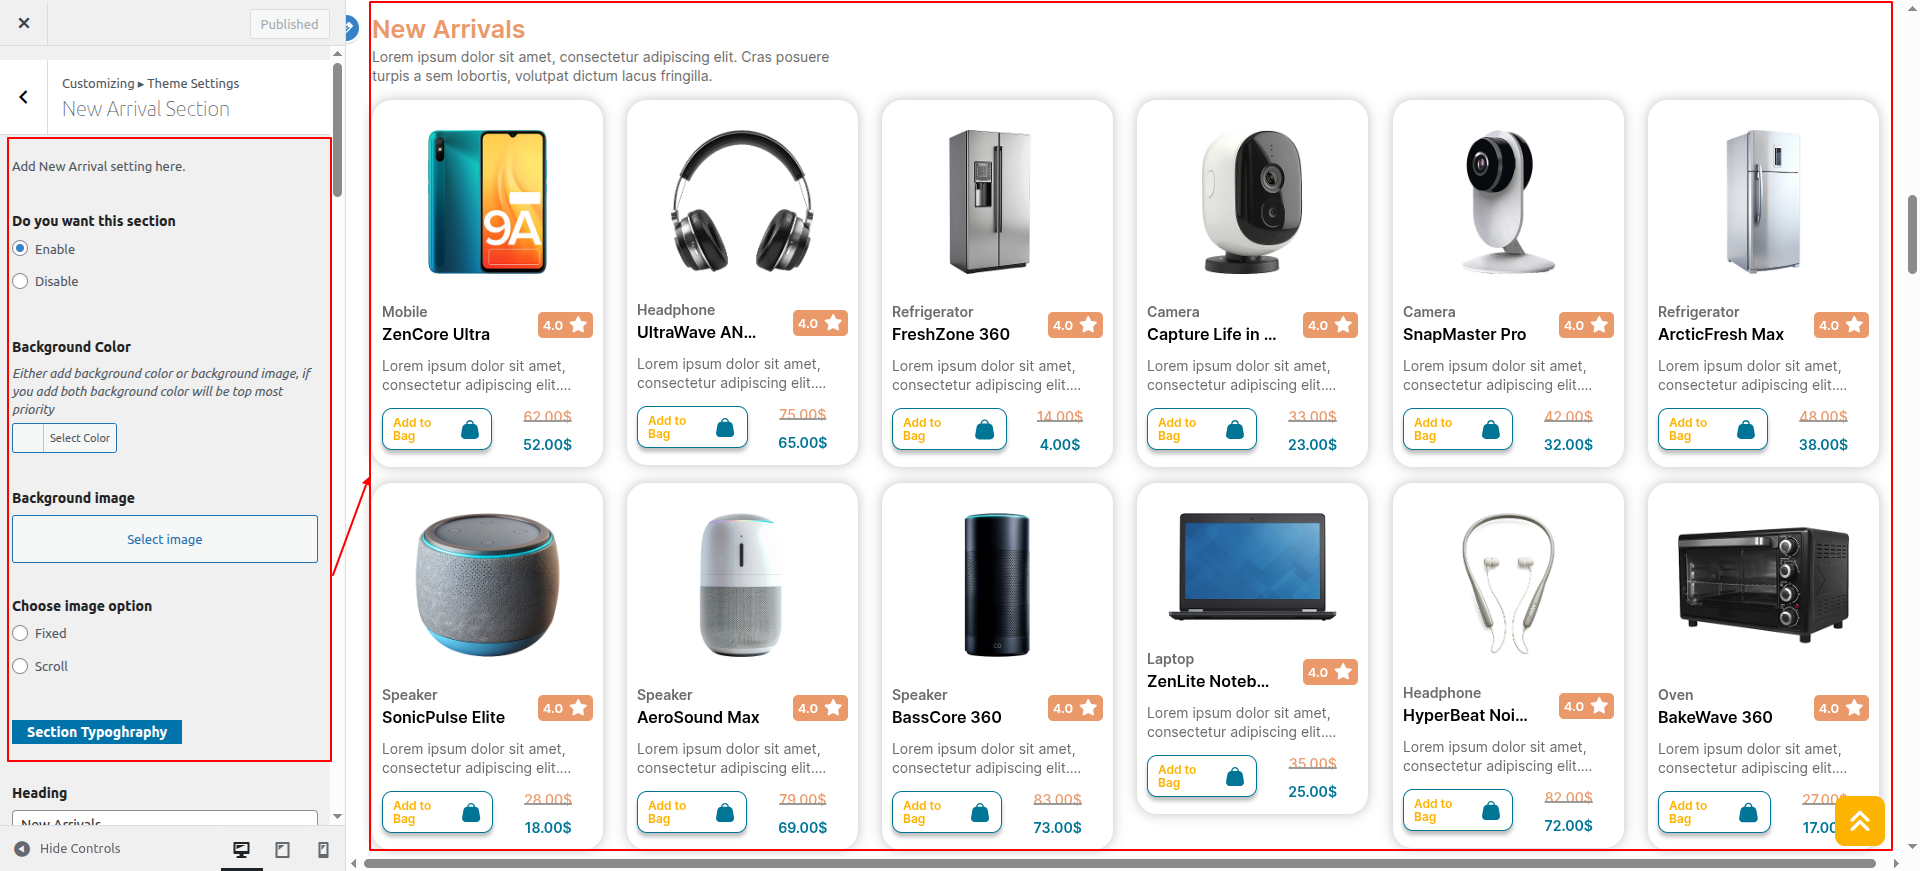
Task: Go back using the left chevron arrow
Action: [24, 97]
